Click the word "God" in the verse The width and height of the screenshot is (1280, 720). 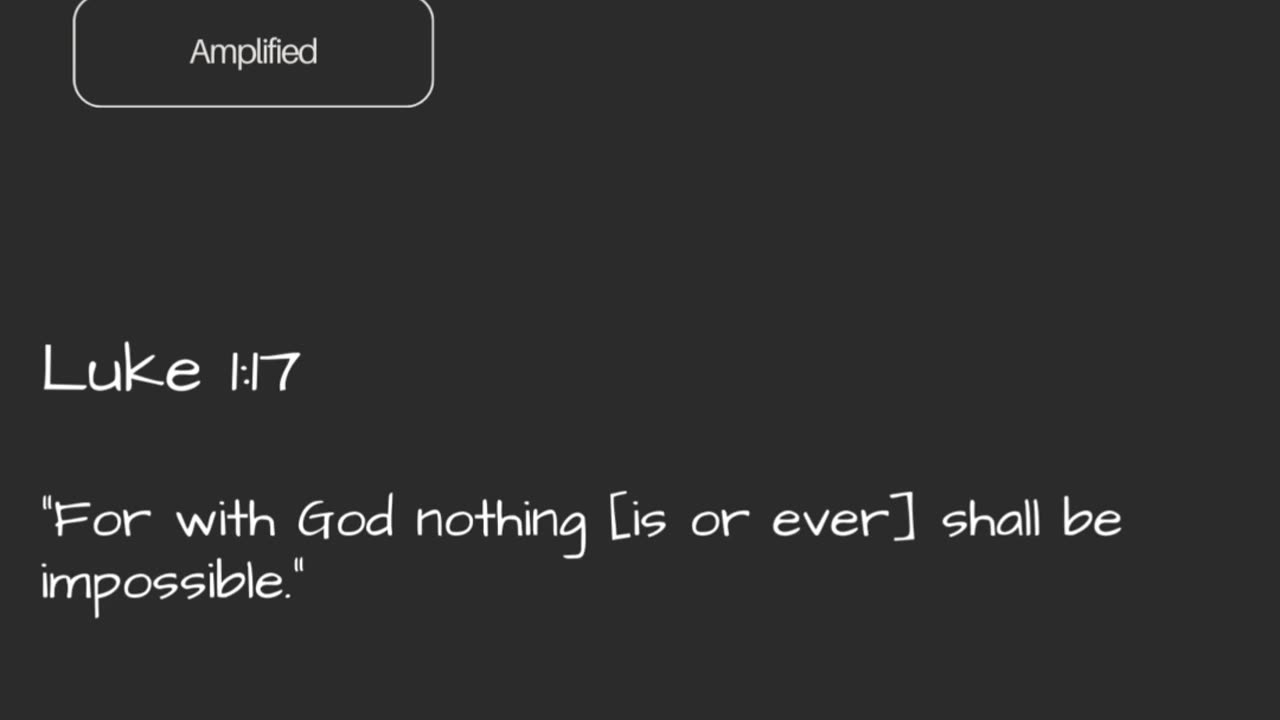click(x=345, y=520)
